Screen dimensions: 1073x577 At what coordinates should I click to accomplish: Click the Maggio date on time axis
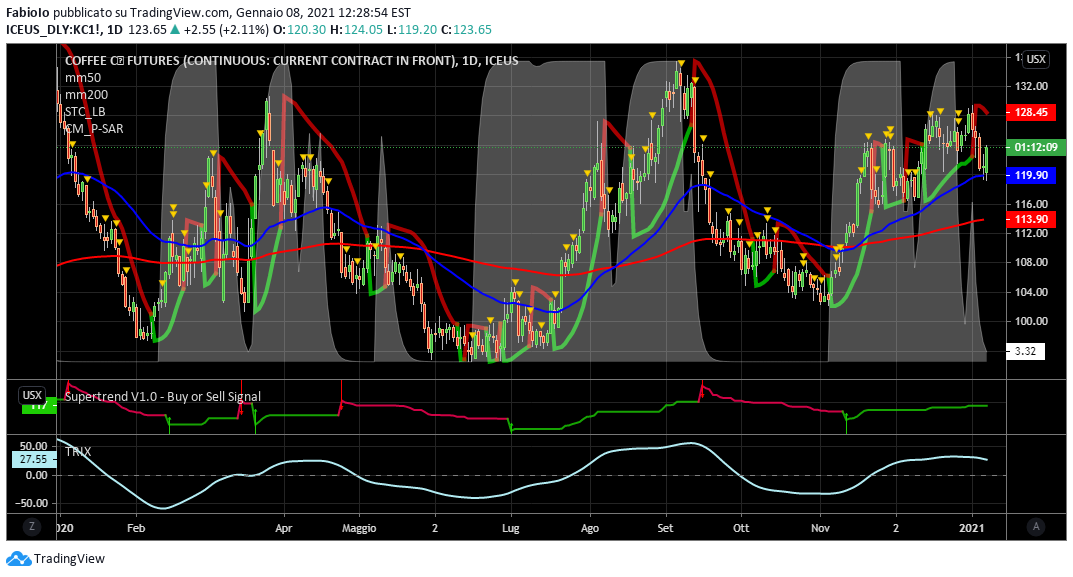pyautogui.click(x=358, y=526)
